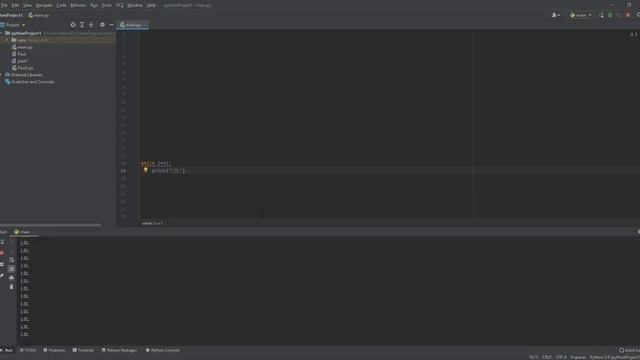The height and width of the screenshot is (360, 640).
Task: Click the project panel horizontal scrollbar
Action: 51,225
